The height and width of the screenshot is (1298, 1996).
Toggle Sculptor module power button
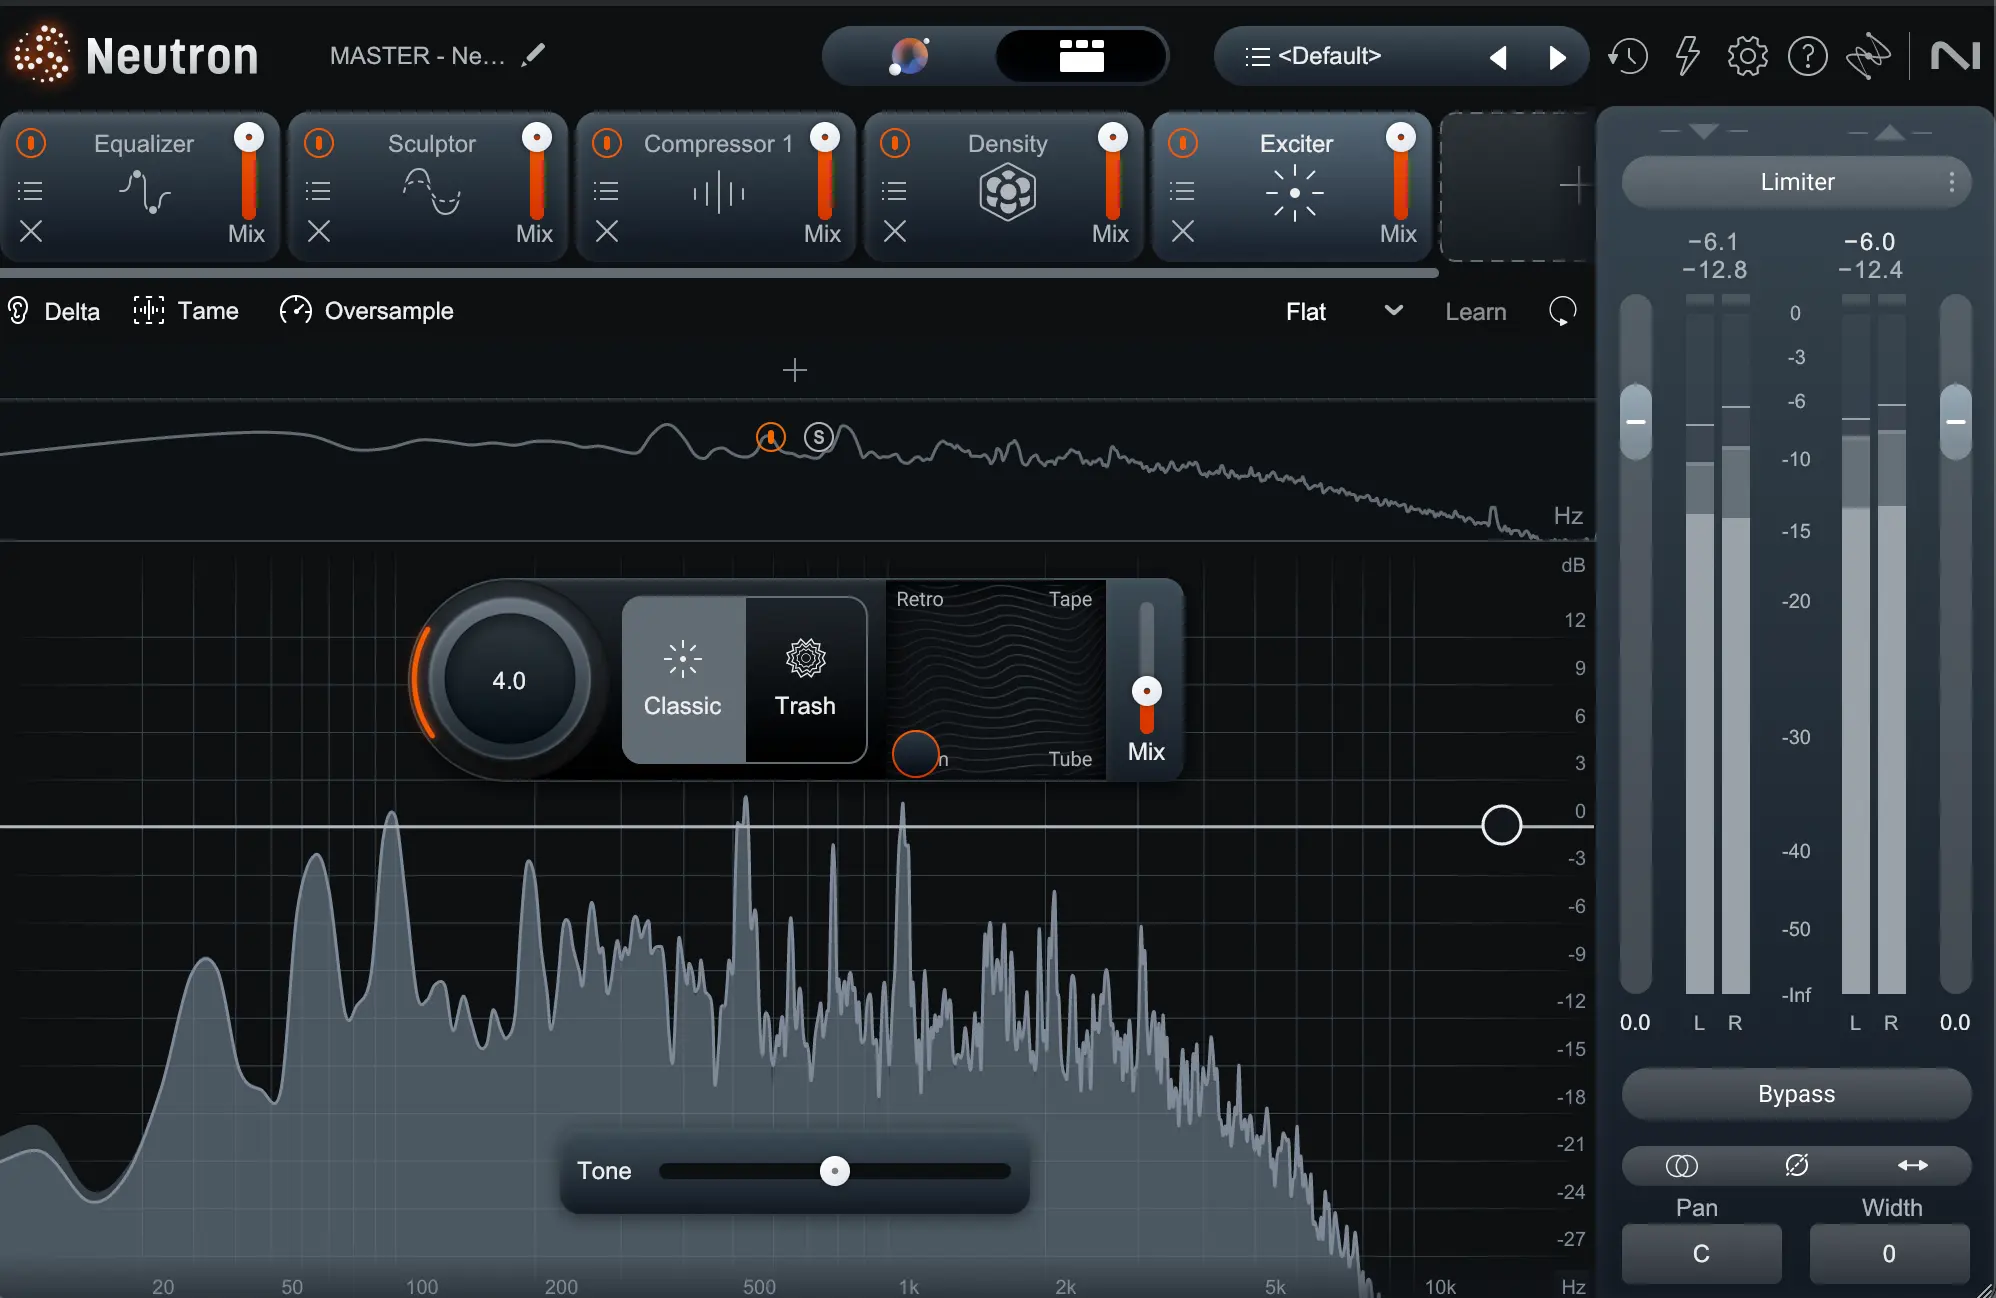click(319, 143)
